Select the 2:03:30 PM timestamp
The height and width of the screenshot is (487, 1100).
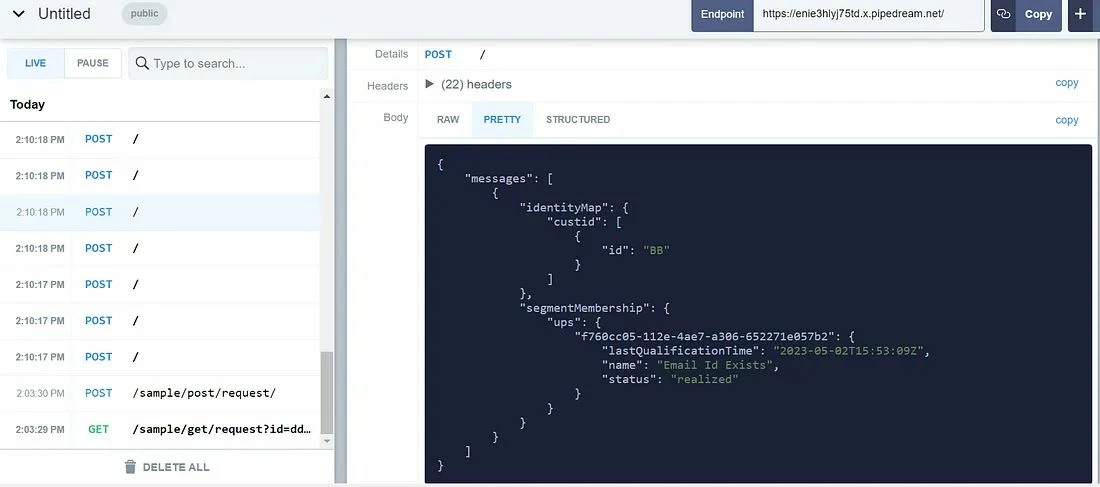tap(41, 394)
